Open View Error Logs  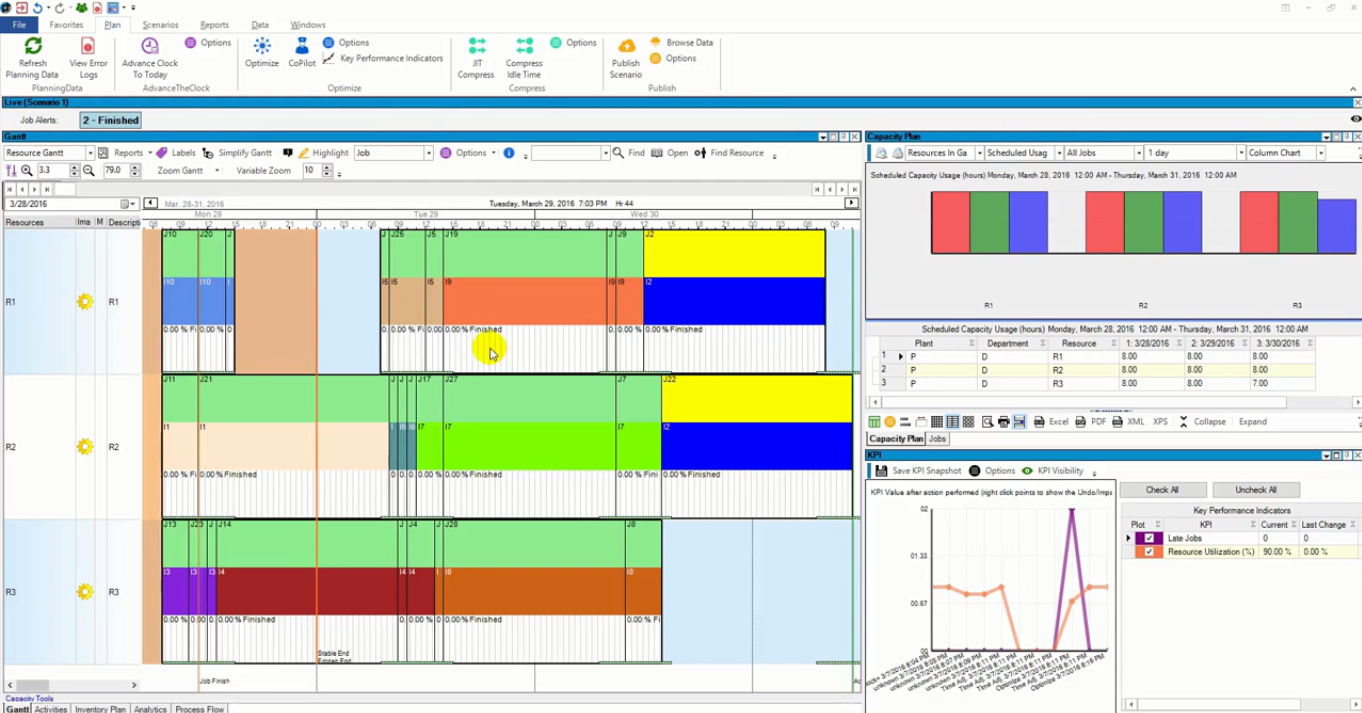tap(88, 59)
